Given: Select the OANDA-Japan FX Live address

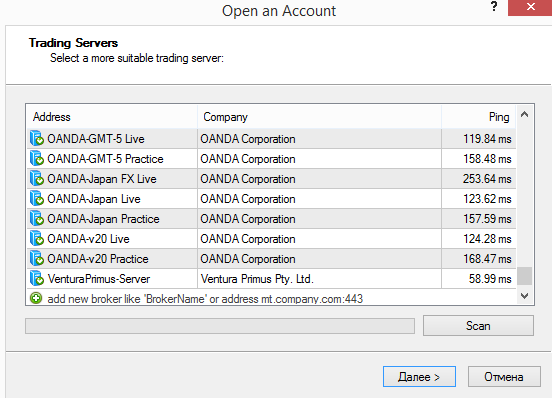Looking at the screenshot, I should click(102, 179).
